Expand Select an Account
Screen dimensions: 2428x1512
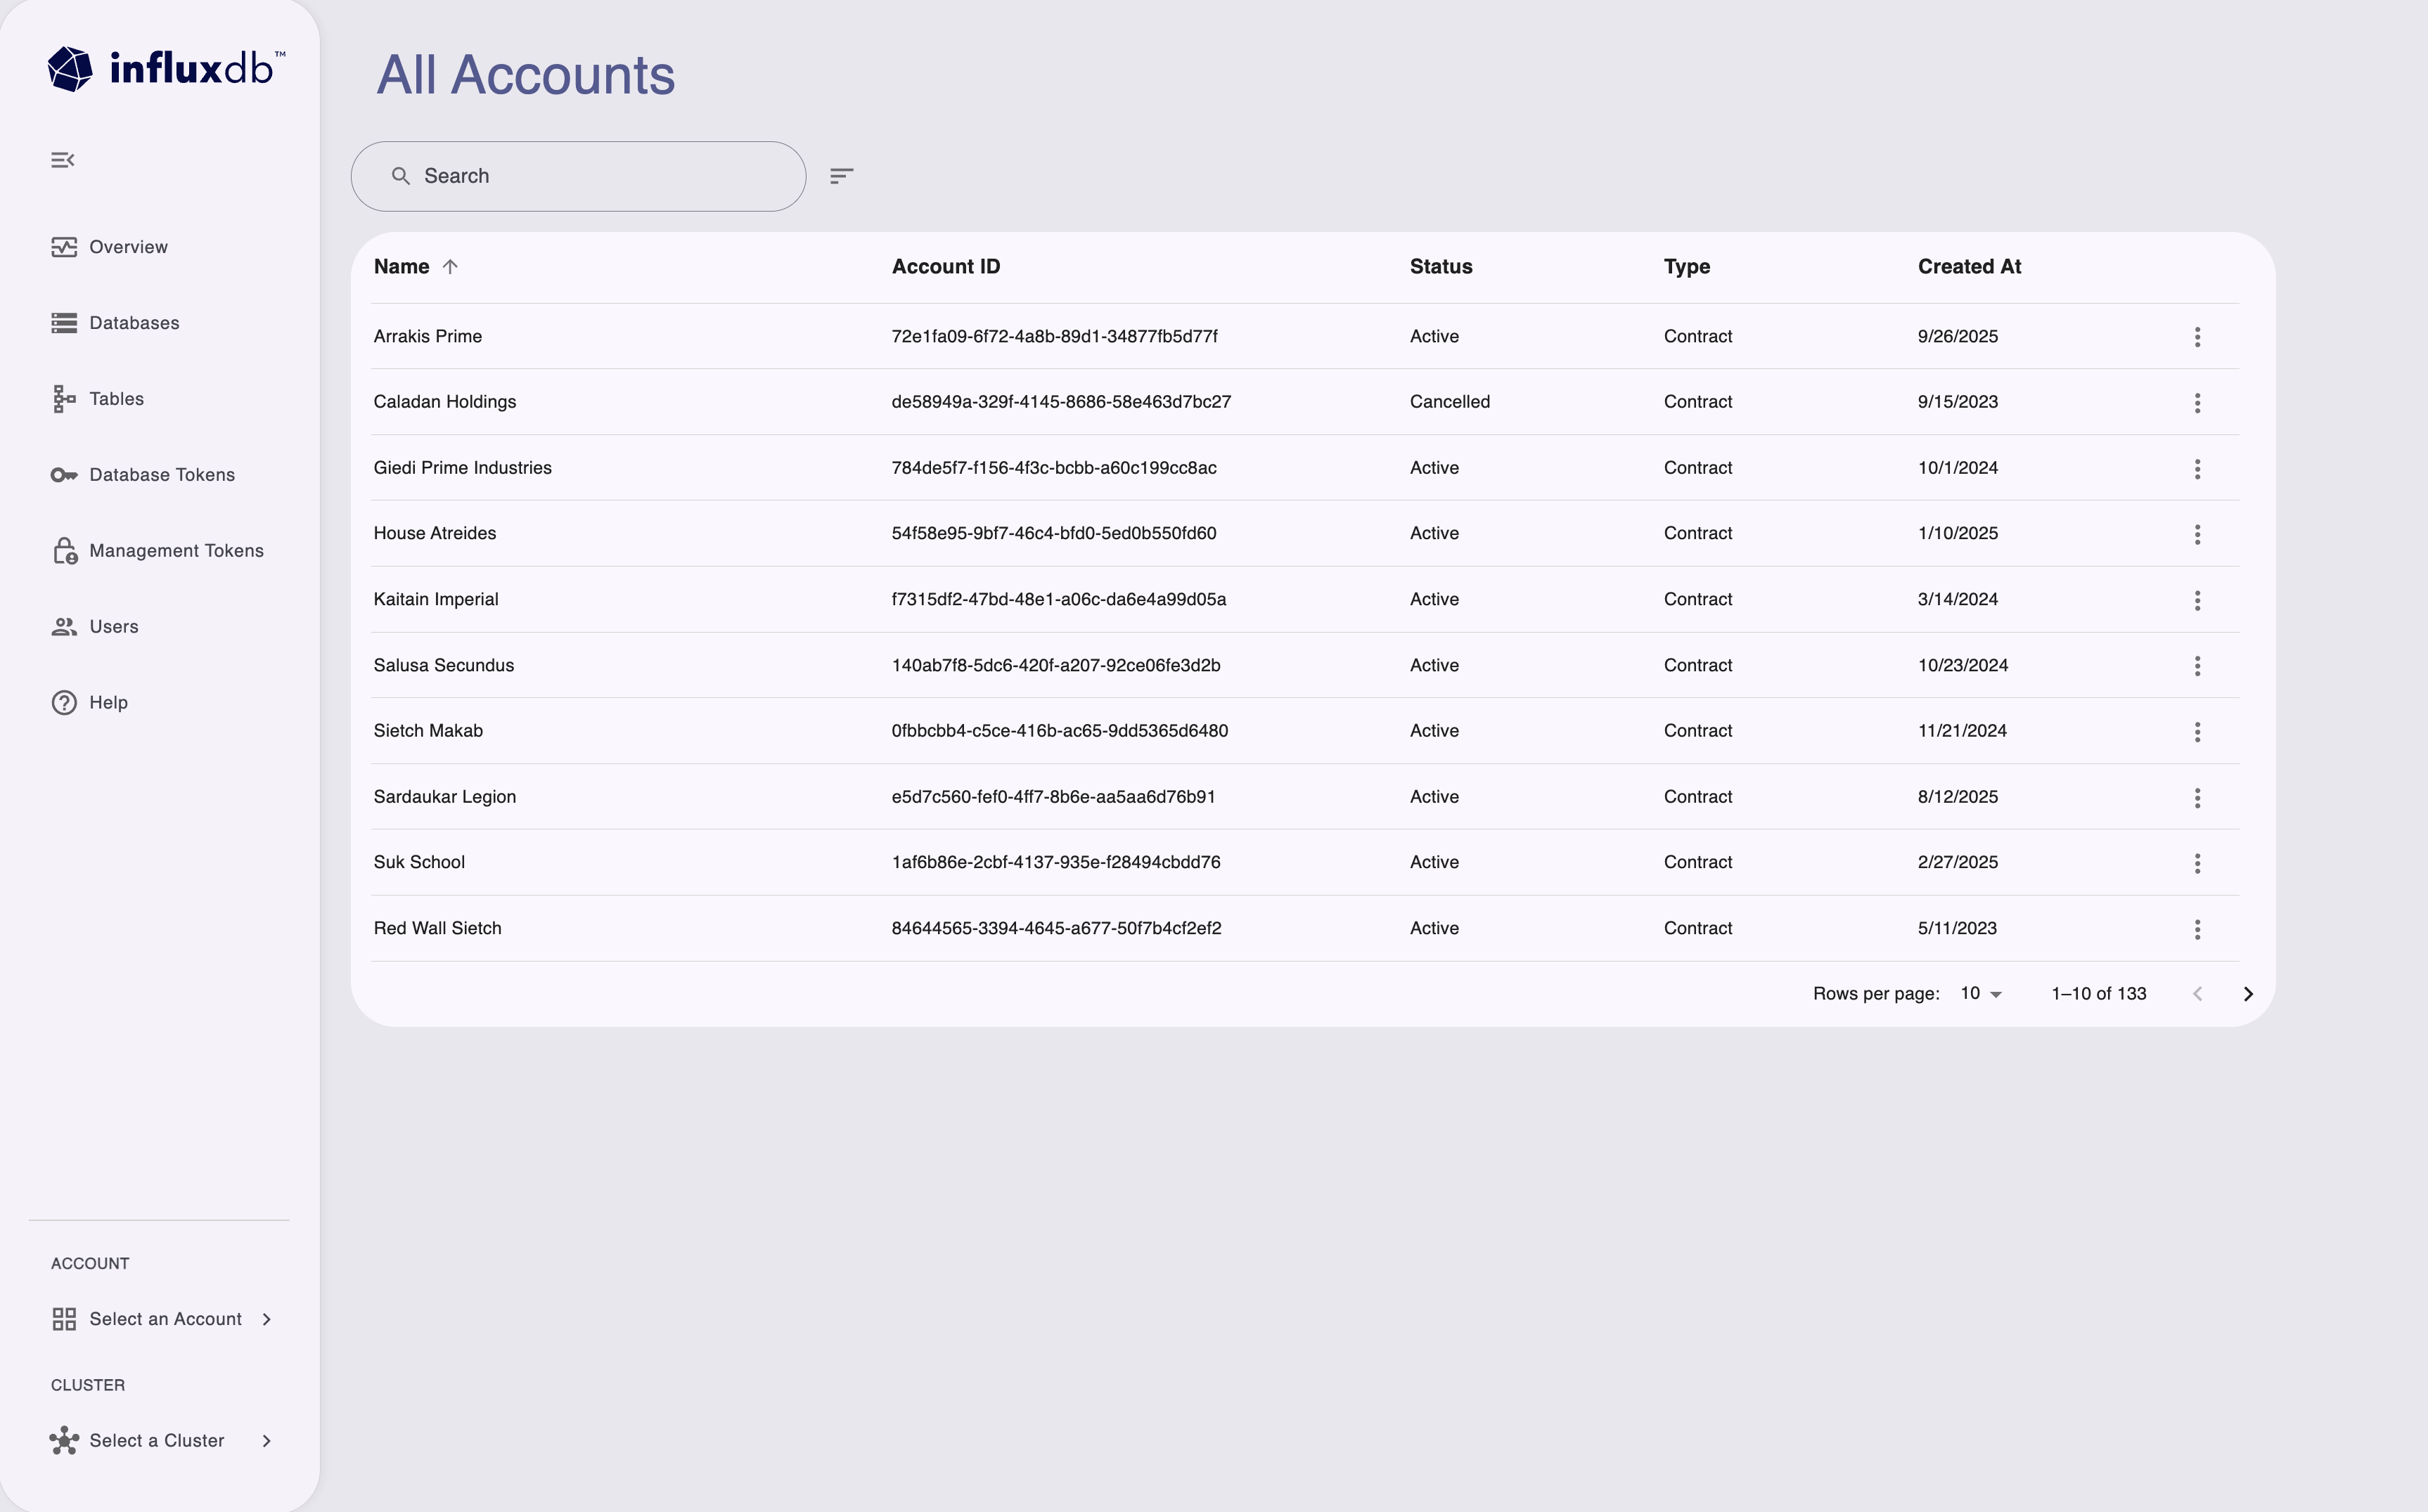point(165,1318)
